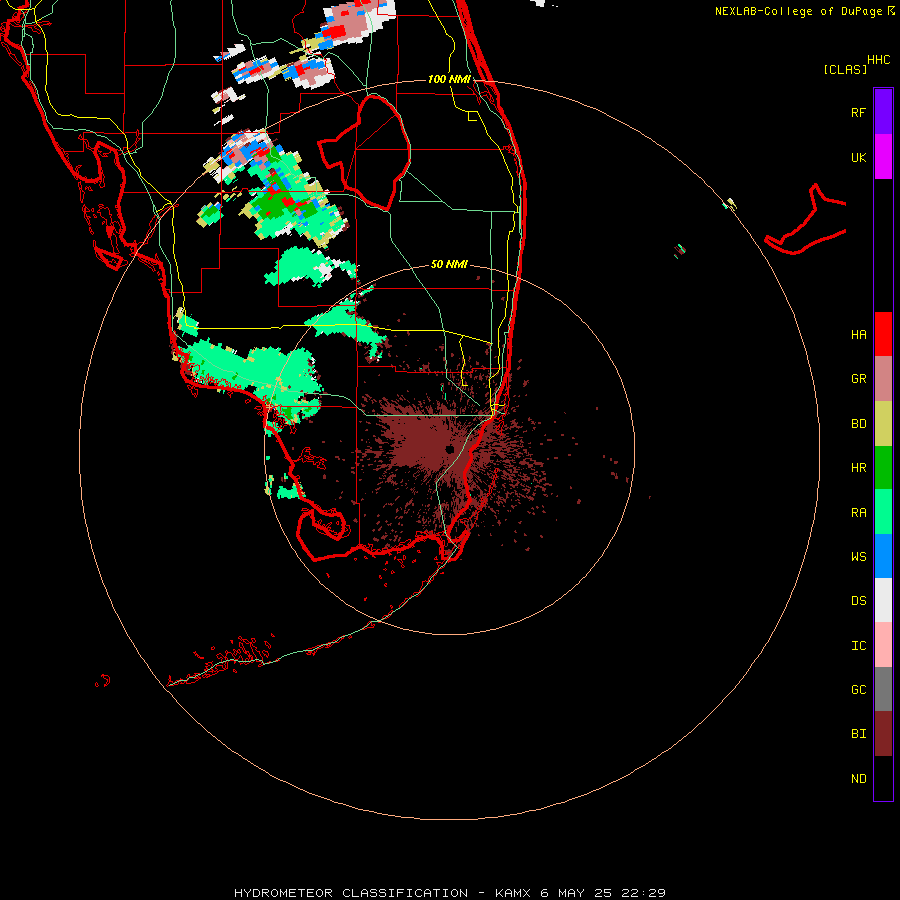Viewport: 900px width, 900px height.
Task: Click the purple RF color swatch
Action: (x=883, y=112)
